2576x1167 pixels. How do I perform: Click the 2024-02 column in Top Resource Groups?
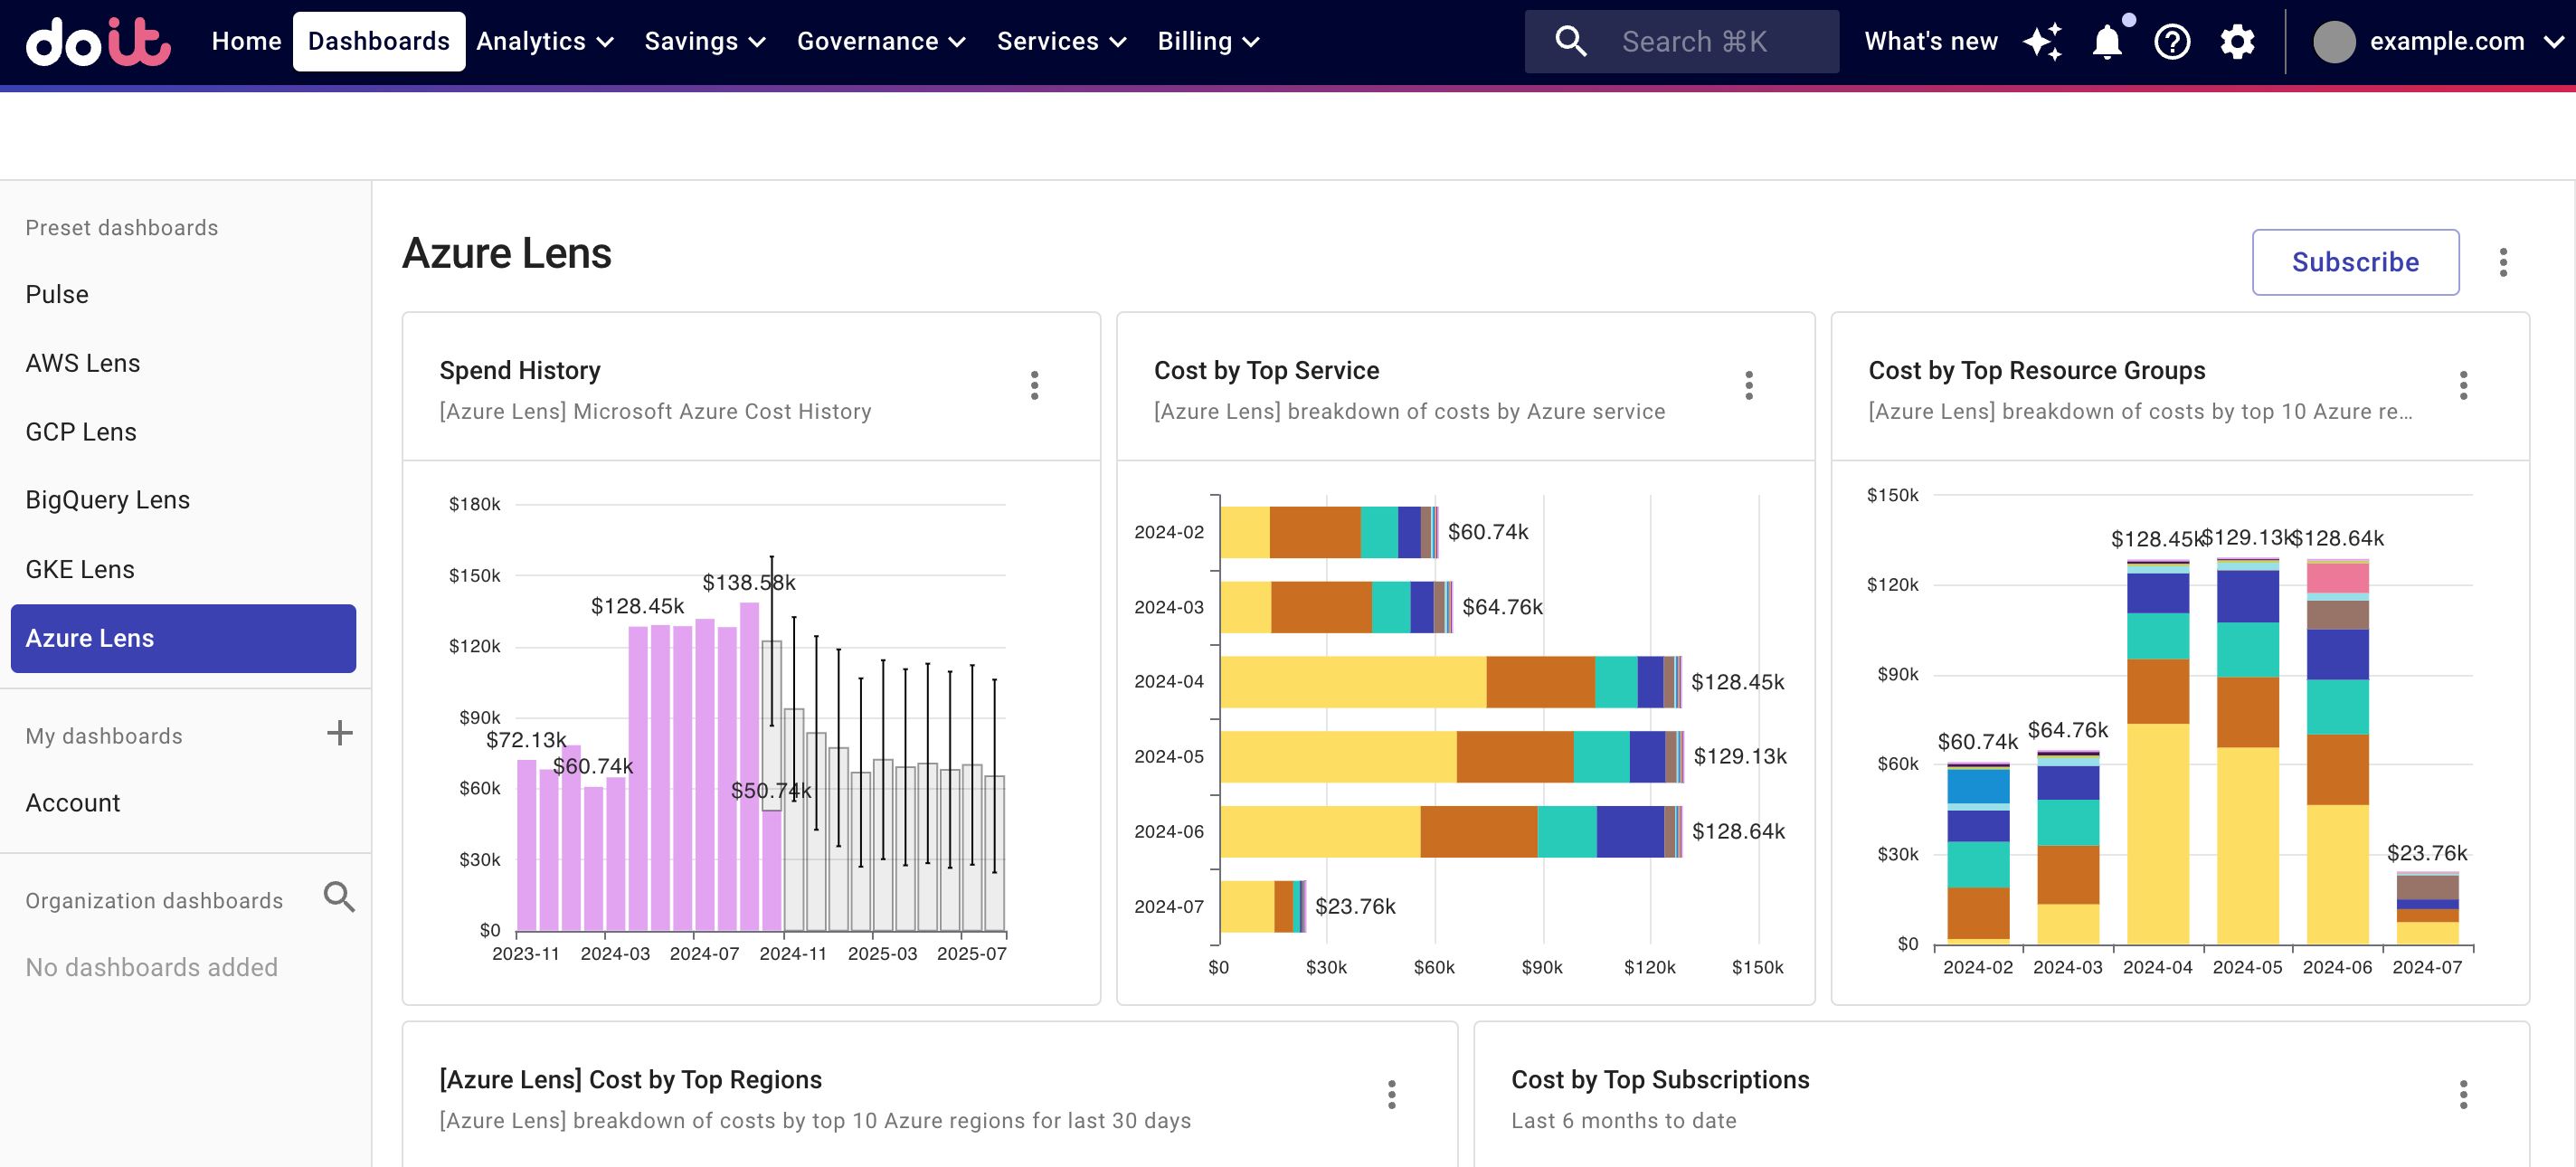coord(1978,853)
